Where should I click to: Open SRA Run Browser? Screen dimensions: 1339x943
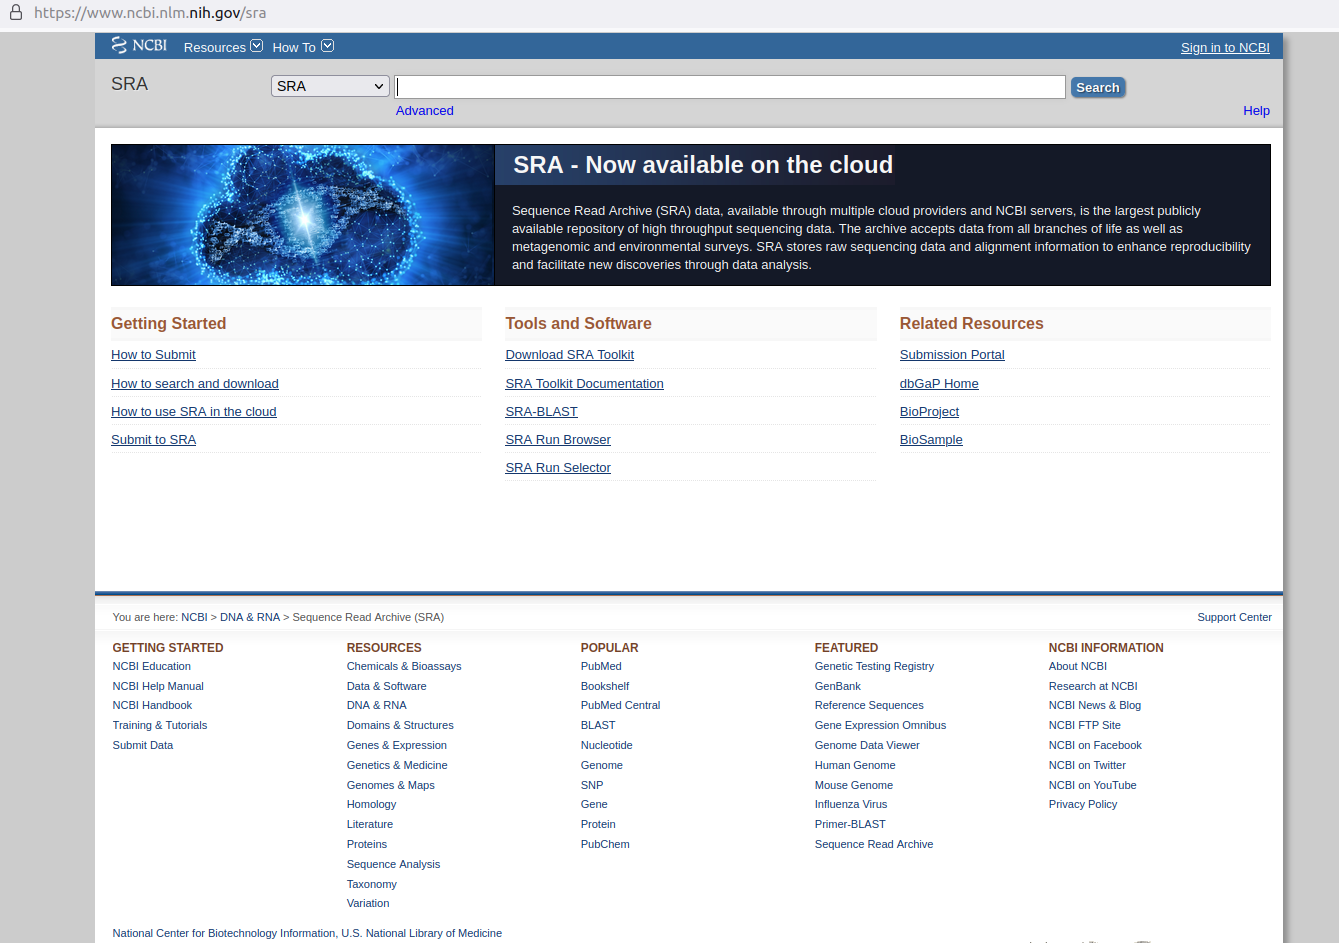pyautogui.click(x=558, y=440)
